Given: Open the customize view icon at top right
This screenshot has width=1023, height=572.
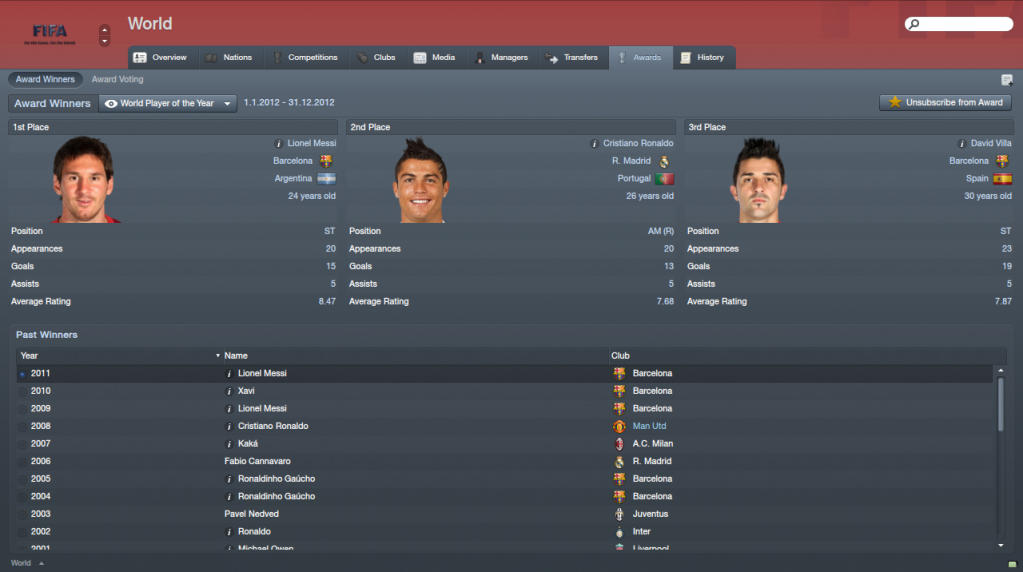Looking at the screenshot, I should [1007, 80].
